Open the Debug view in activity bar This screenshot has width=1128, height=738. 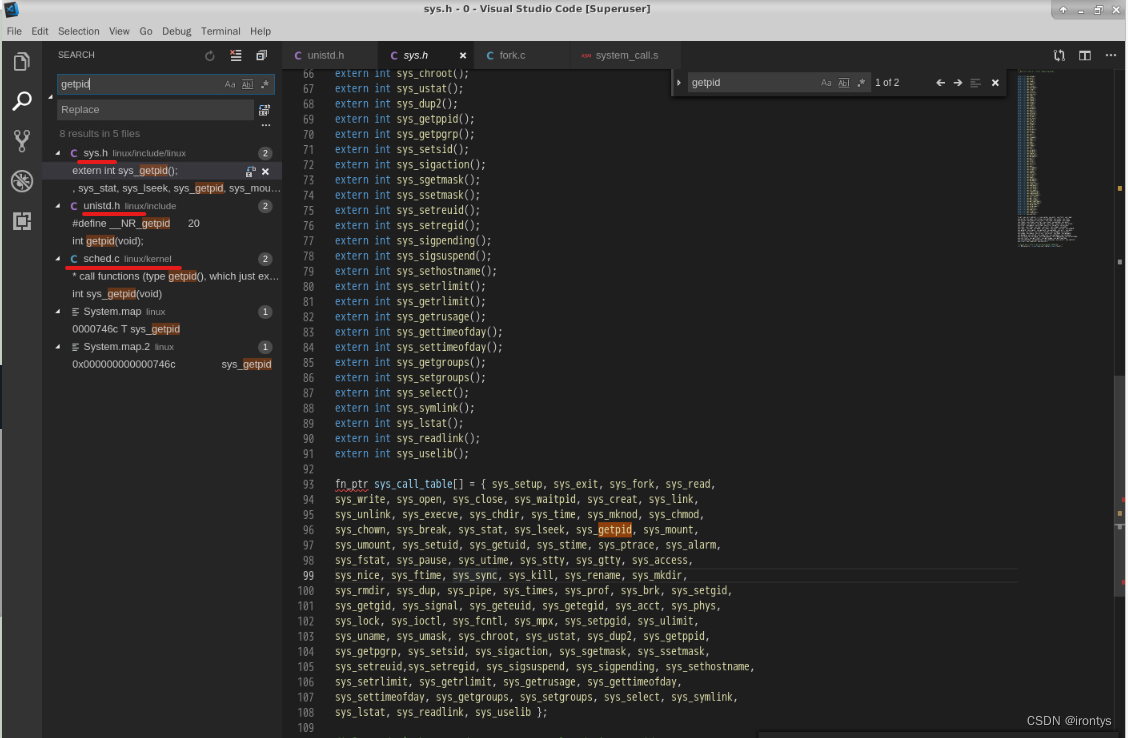22,181
